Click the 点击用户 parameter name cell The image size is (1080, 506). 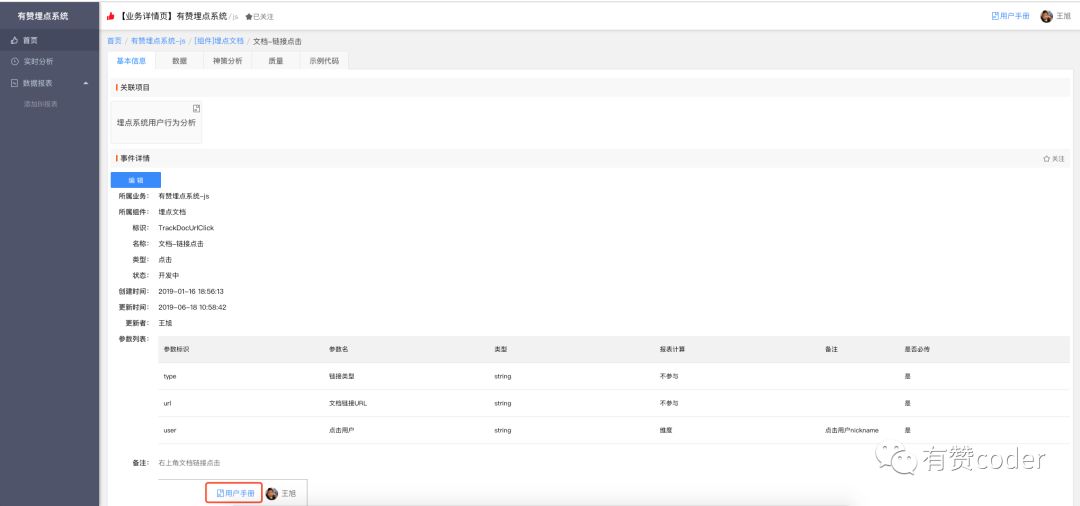[342, 430]
